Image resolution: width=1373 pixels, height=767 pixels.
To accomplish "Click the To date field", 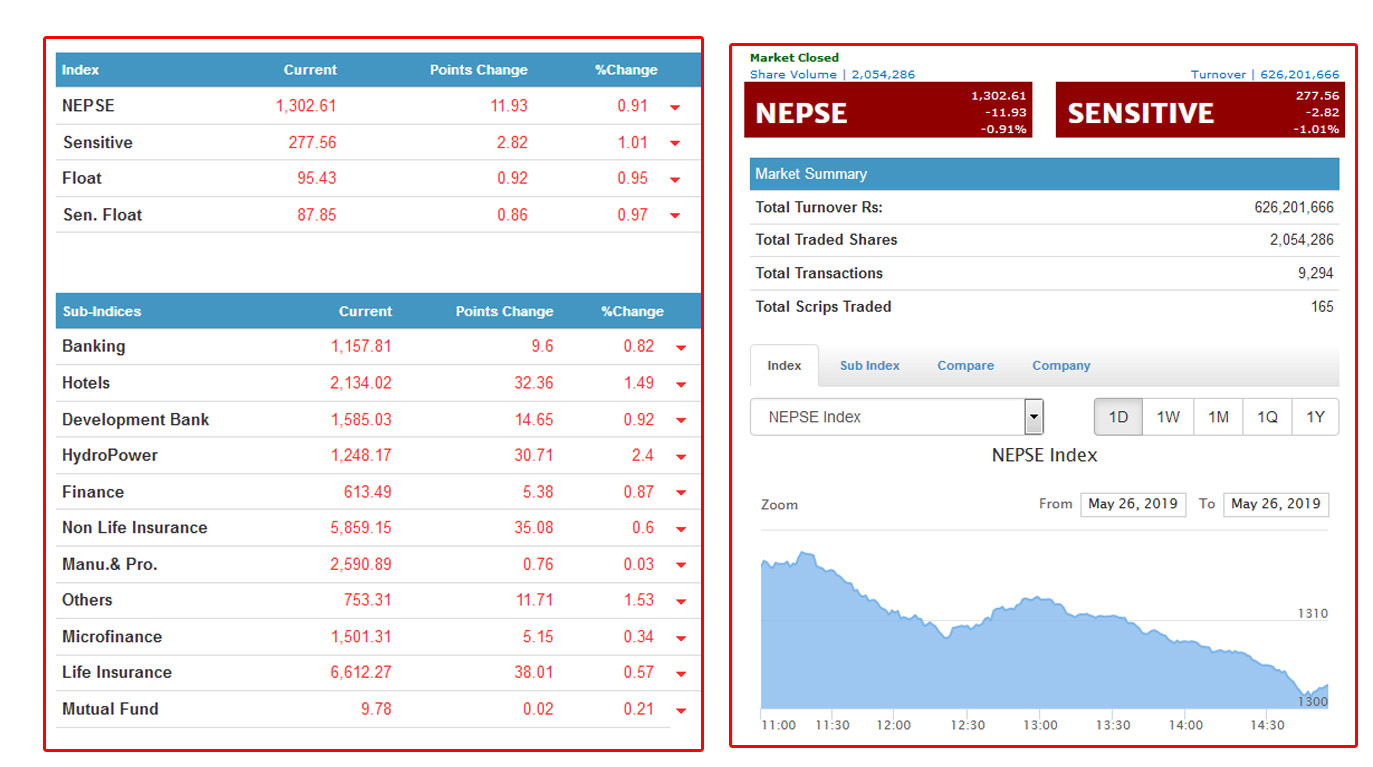I will click(x=1276, y=504).
